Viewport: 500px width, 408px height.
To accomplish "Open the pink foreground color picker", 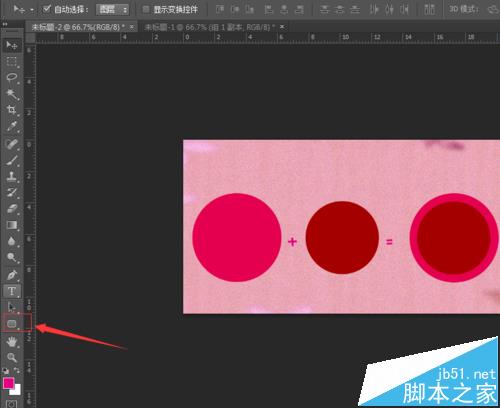I will point(8,383).
